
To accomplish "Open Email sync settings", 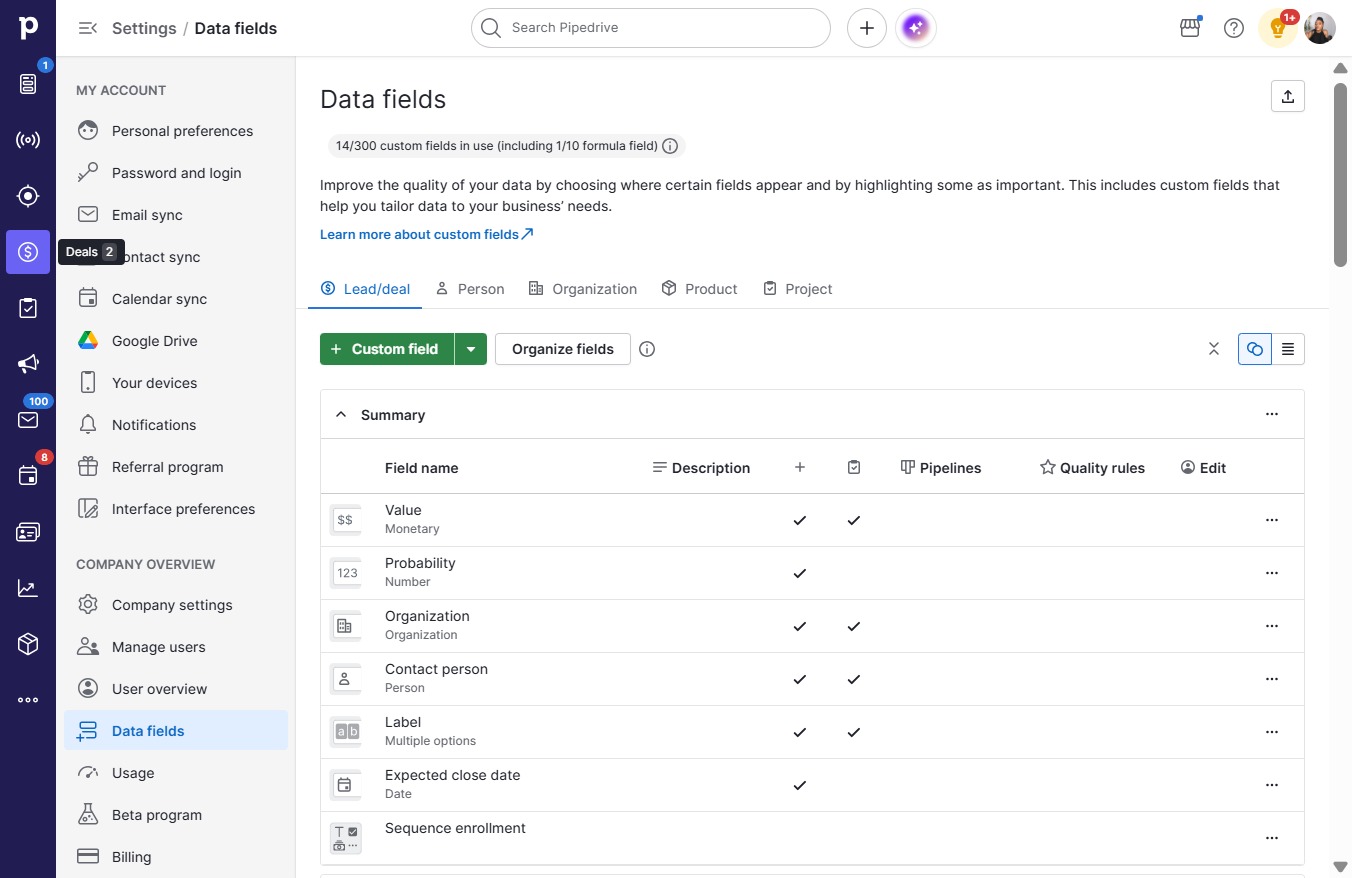I will pyautogui.click(x=176, y=215).
